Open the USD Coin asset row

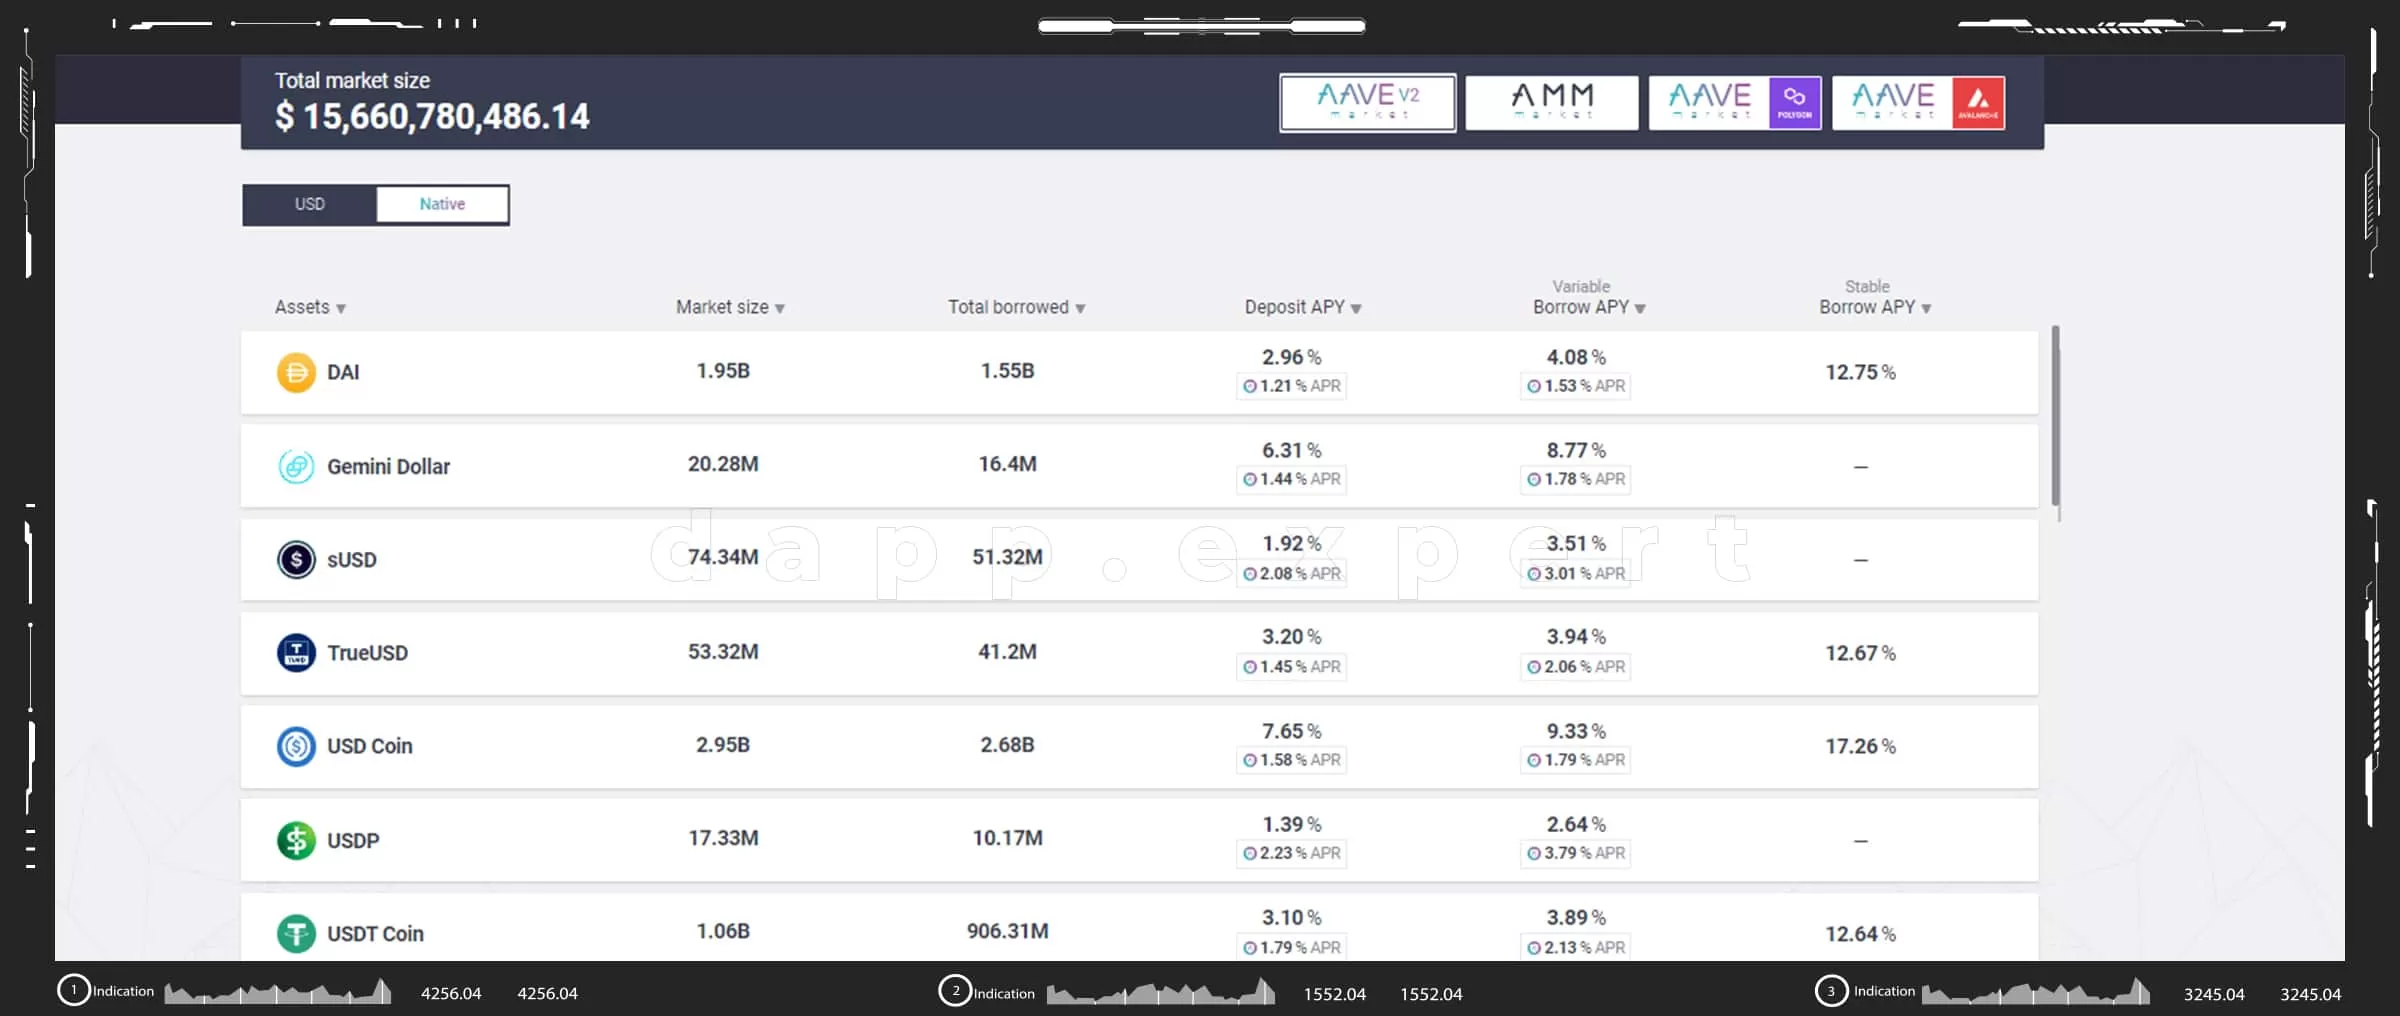(x=1139, y=747)
